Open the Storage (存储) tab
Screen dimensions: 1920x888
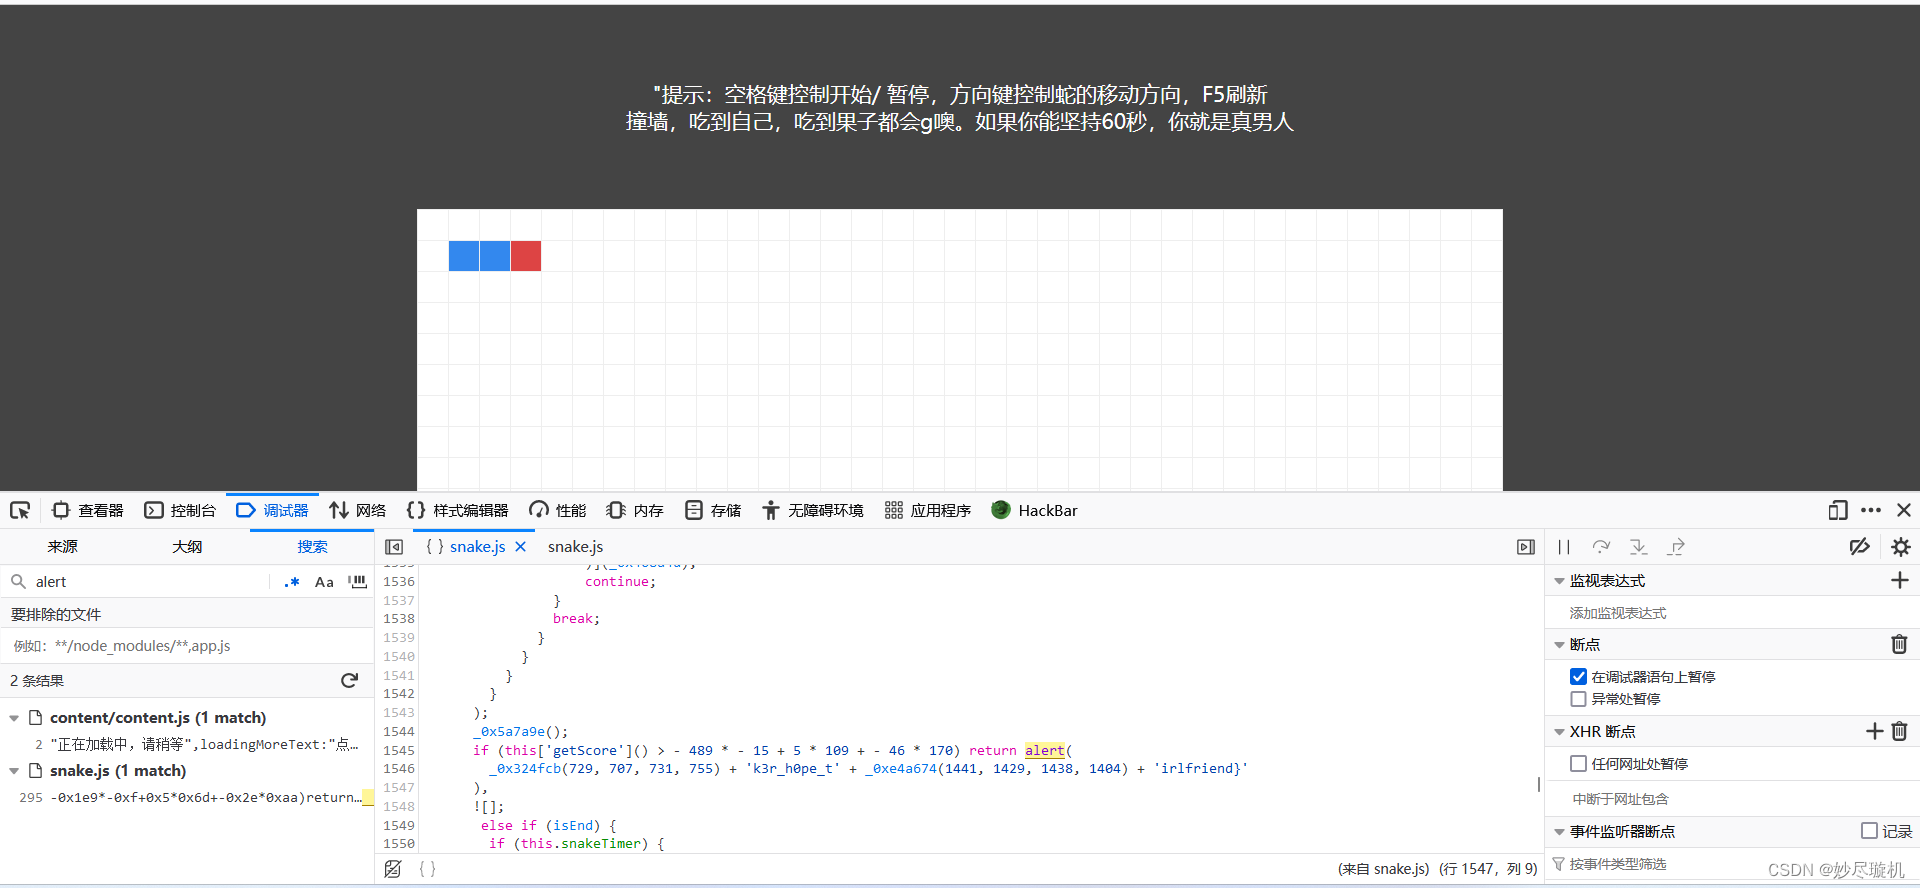point(713,511)
